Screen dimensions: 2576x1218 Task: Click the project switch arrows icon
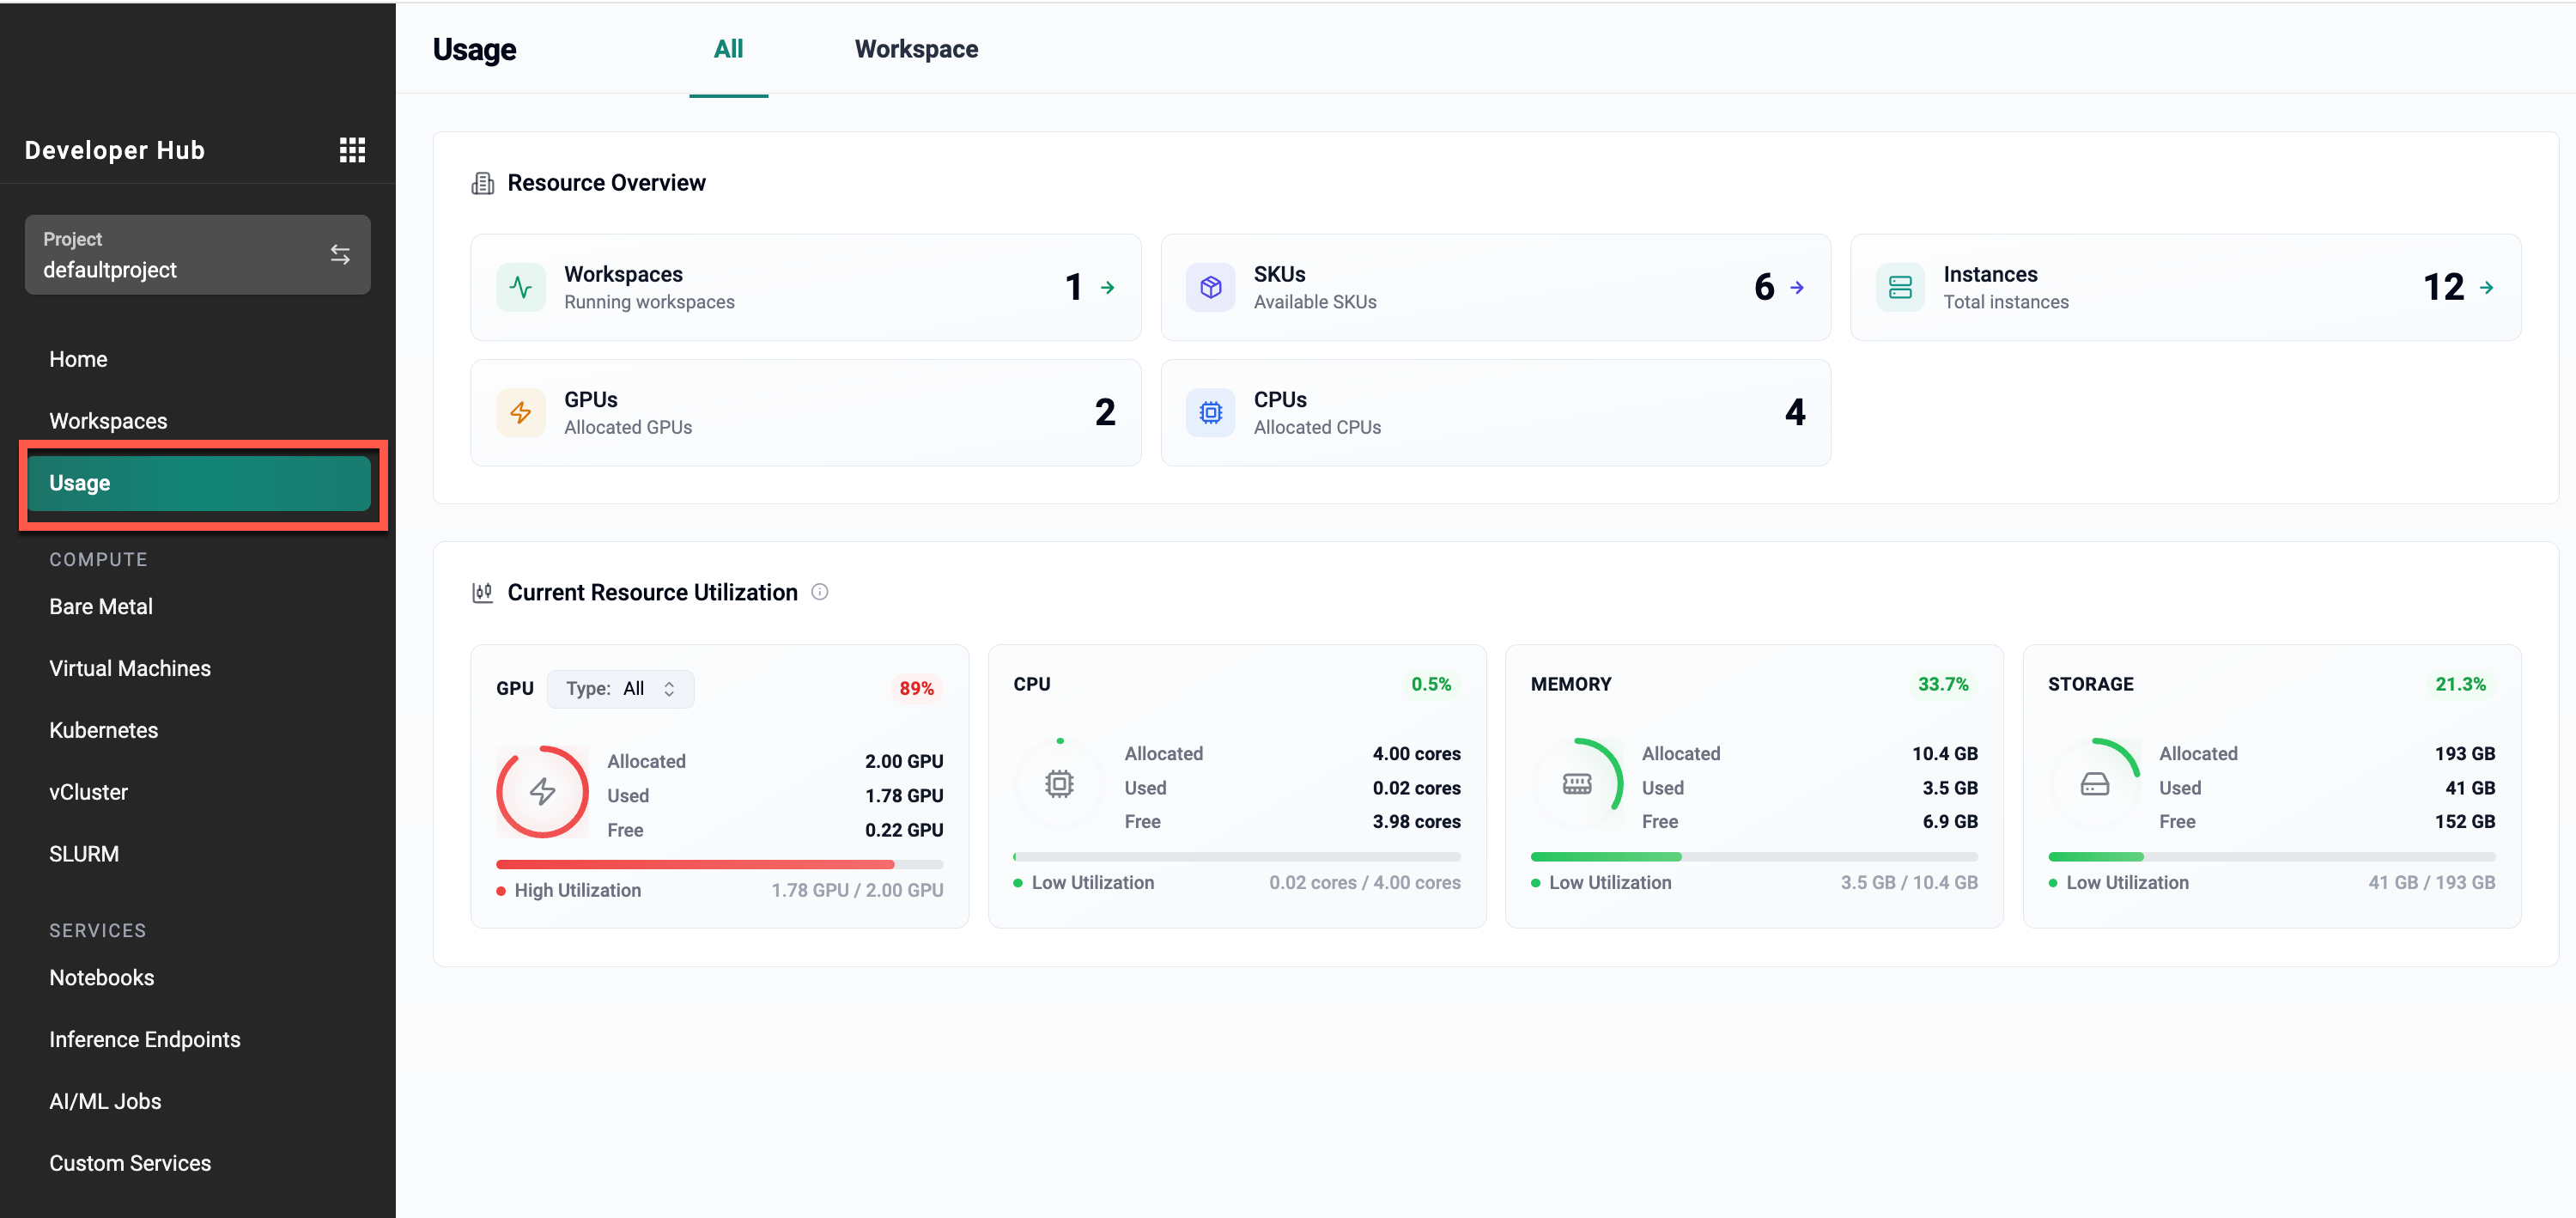coord(340,255)
